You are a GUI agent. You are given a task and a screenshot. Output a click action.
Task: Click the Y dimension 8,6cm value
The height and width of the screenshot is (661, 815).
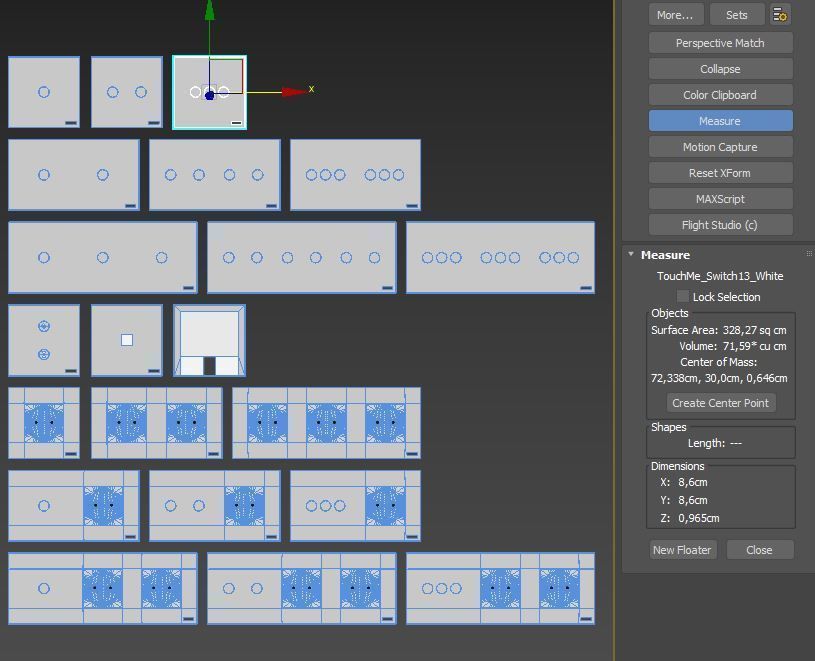click(x=693, y=500)
